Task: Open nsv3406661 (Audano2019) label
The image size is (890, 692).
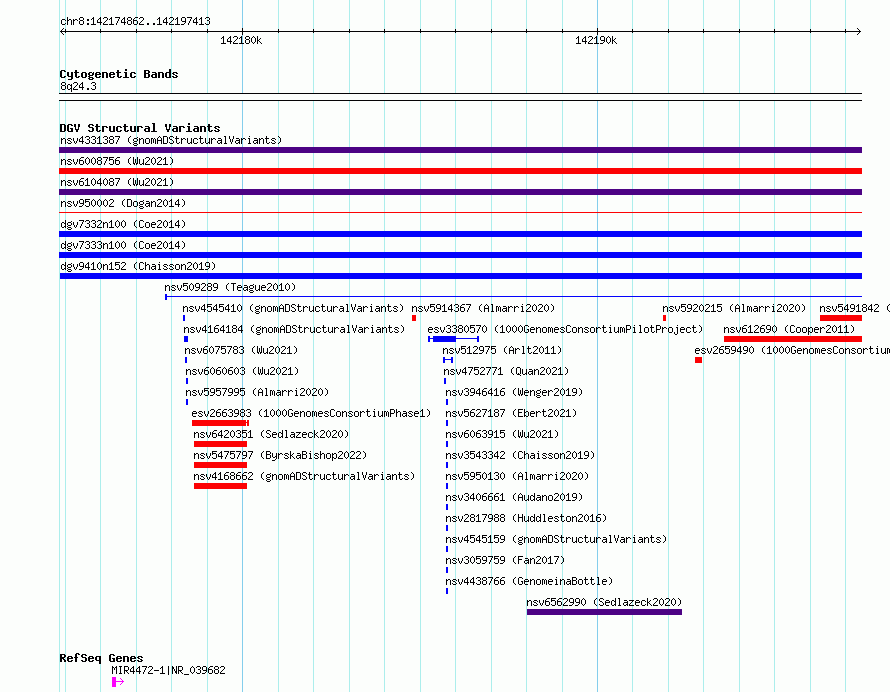Action: [x=514, y=497]
